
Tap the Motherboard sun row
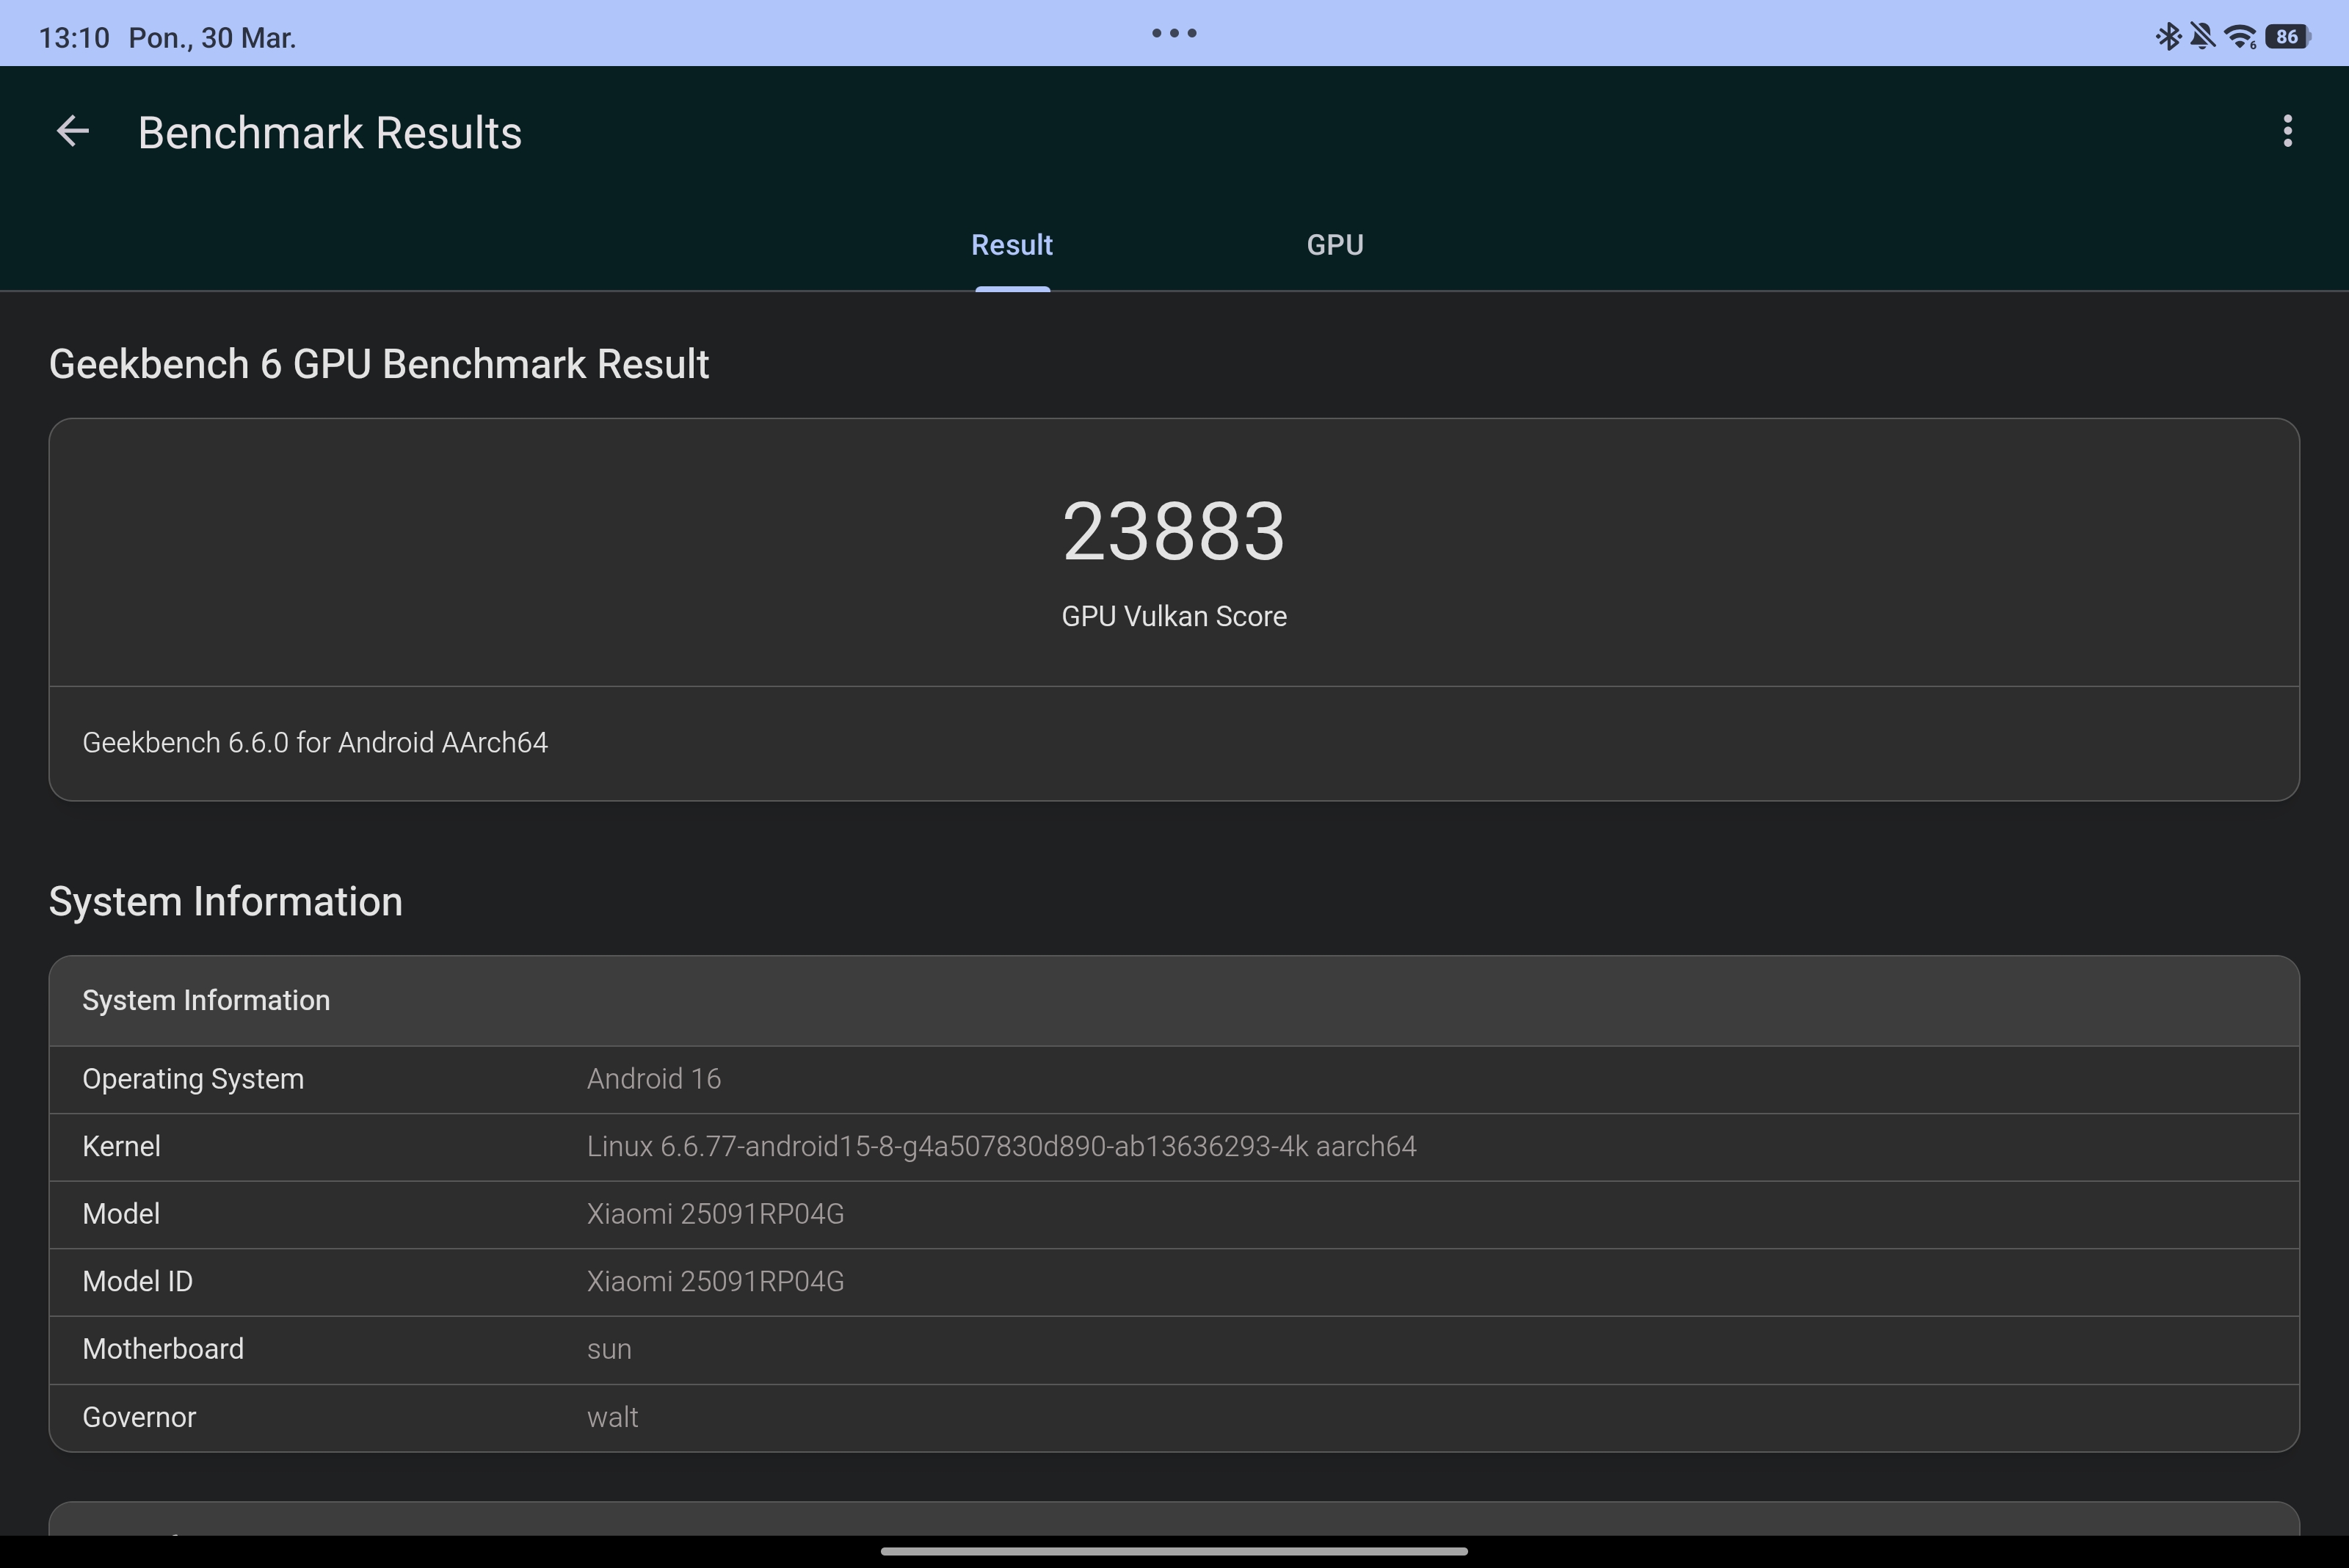point(1173,1350)
